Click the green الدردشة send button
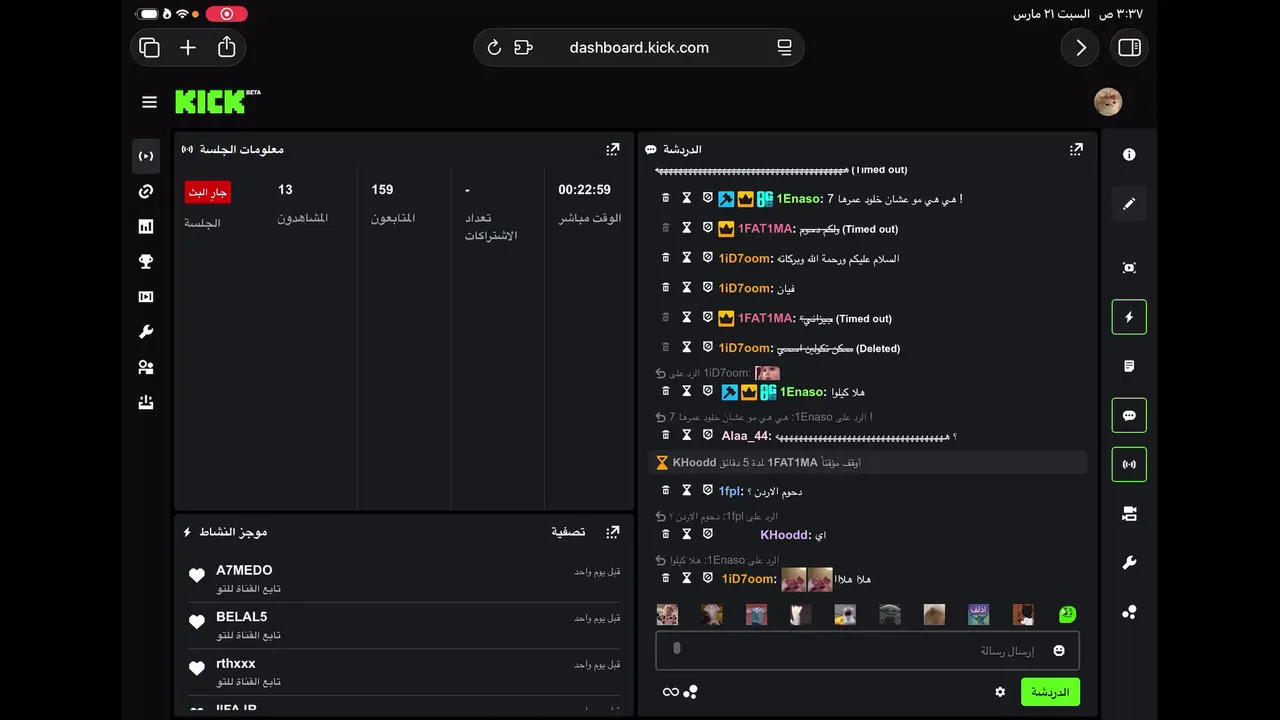The width and height of the screenshot is (1280, 720). click(x=1050, y=692)
